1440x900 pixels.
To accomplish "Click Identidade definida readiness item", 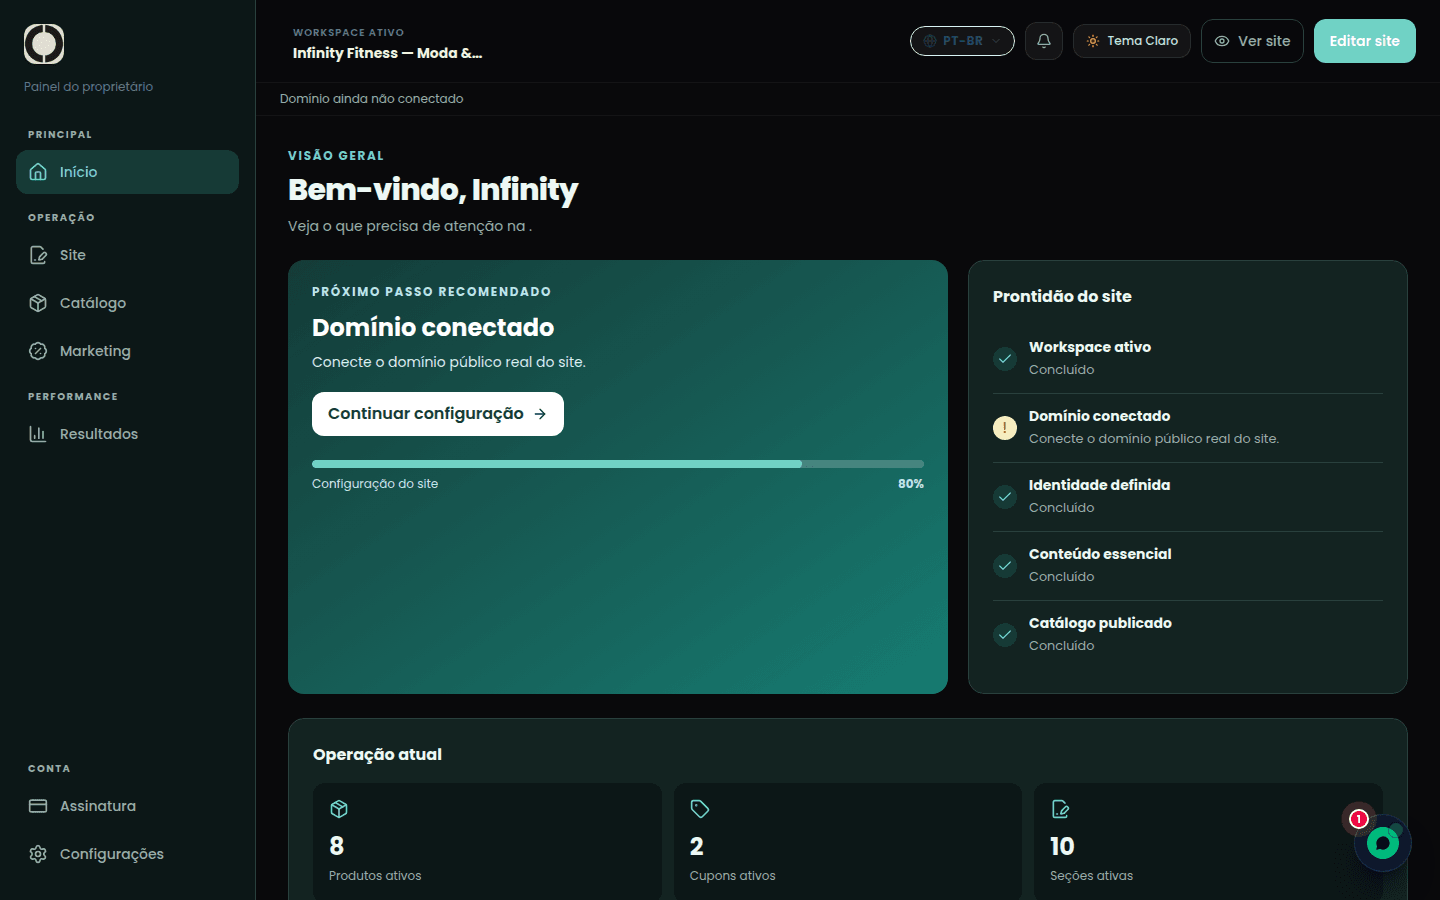I will pyautogui.click(x=1188, y=497).
